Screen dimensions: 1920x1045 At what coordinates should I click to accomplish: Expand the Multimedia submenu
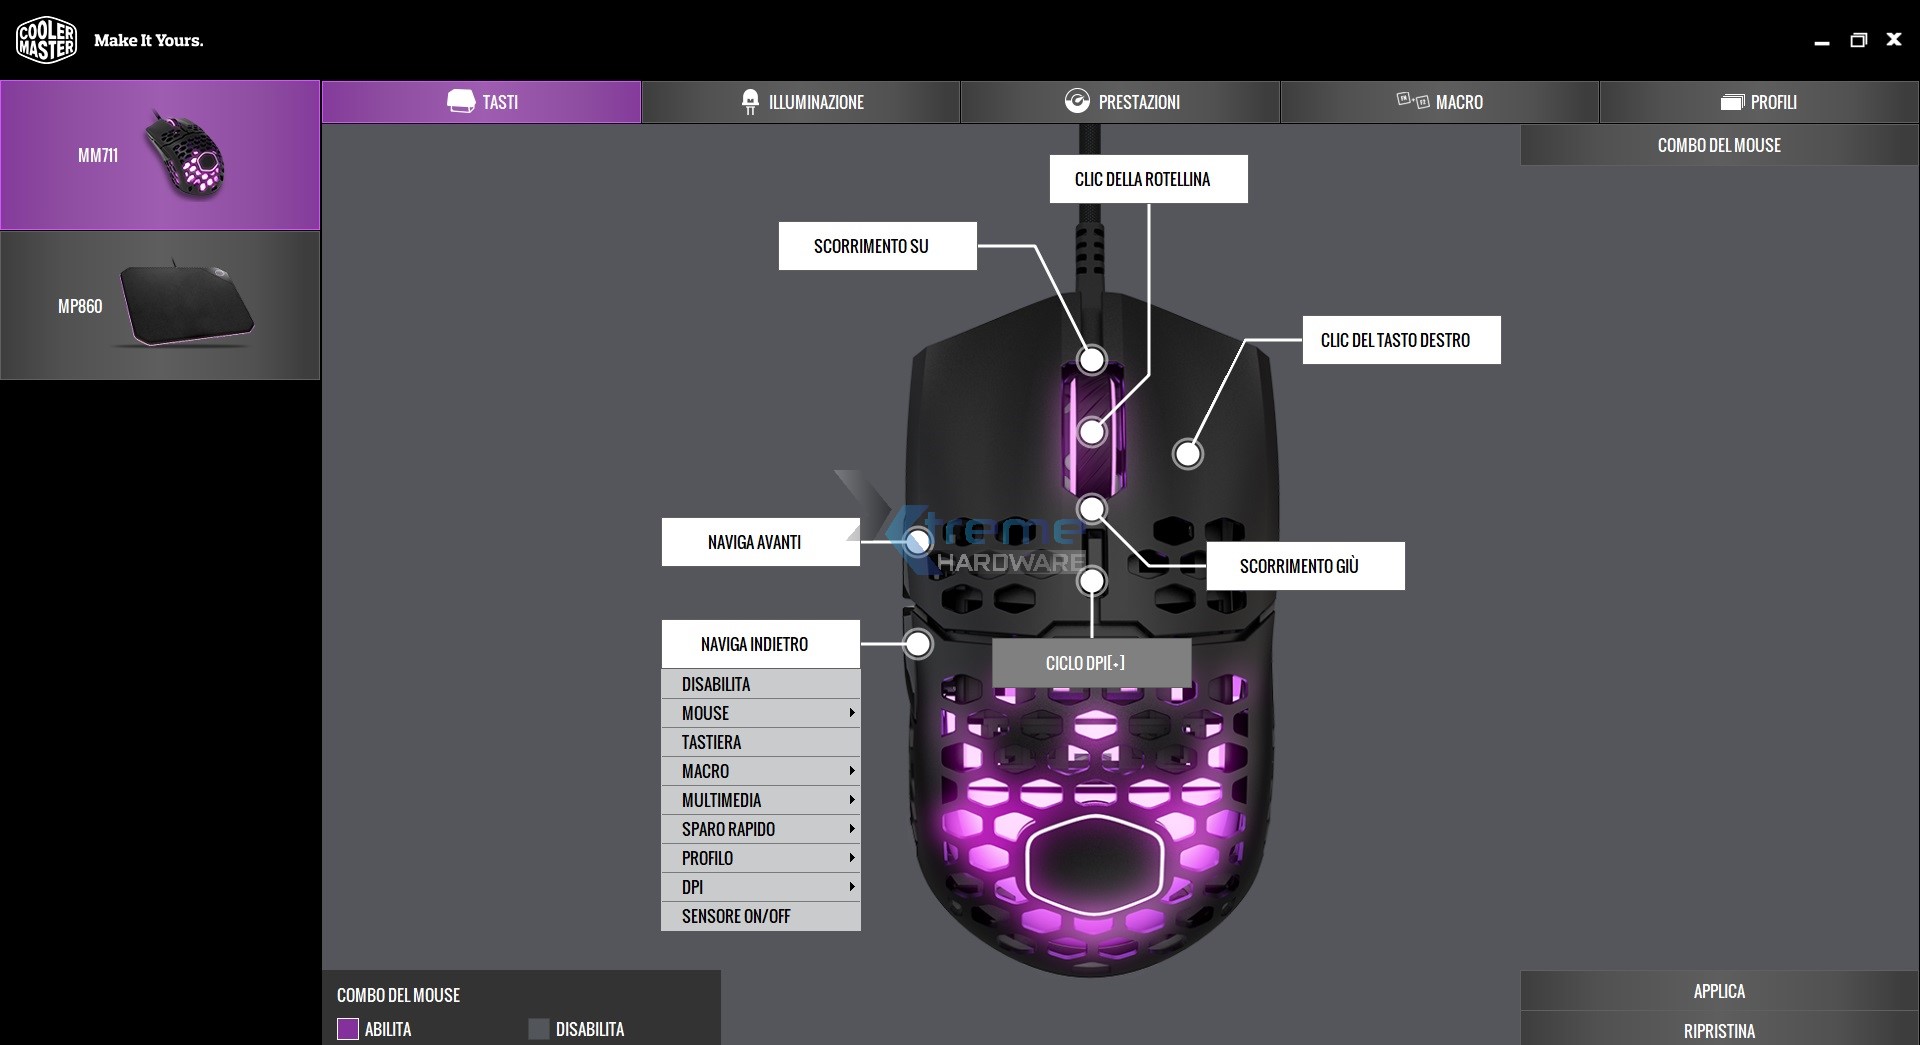[x=852, y=800]
